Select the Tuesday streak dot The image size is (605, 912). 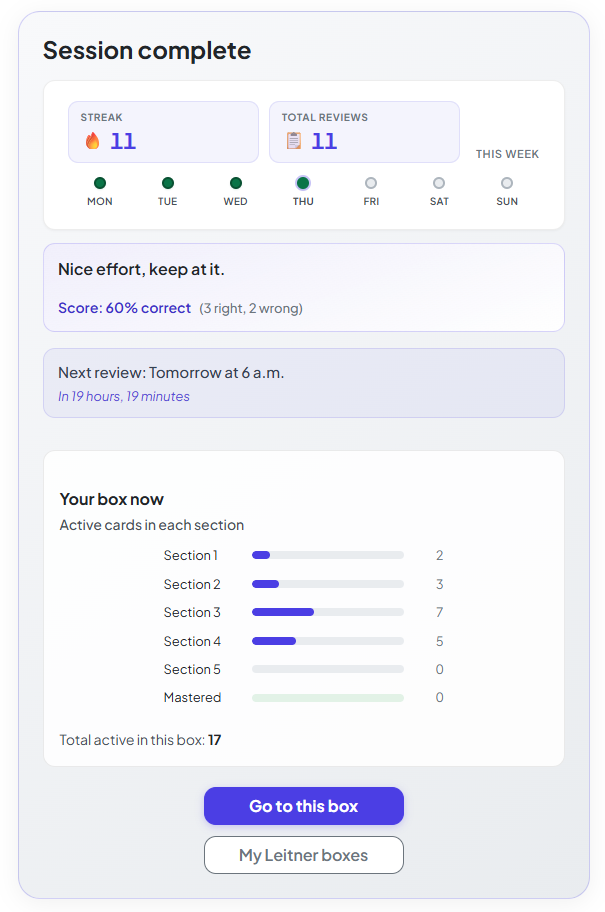(168, 183)
